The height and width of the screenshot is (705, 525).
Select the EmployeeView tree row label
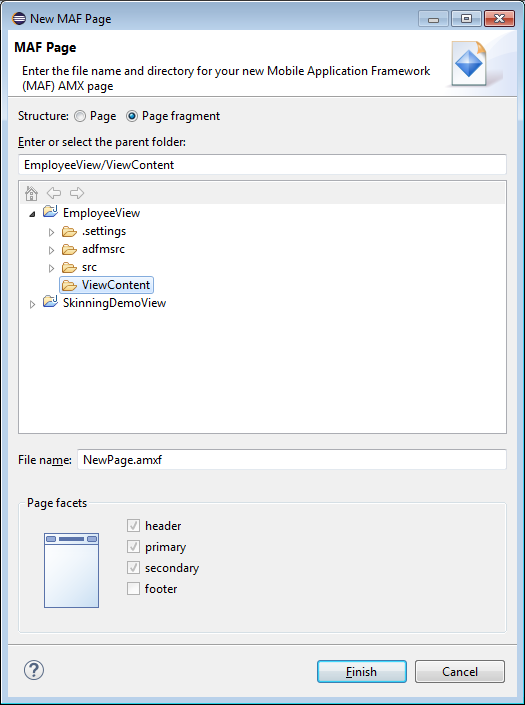pyautogui.click(x=102, y=213)
